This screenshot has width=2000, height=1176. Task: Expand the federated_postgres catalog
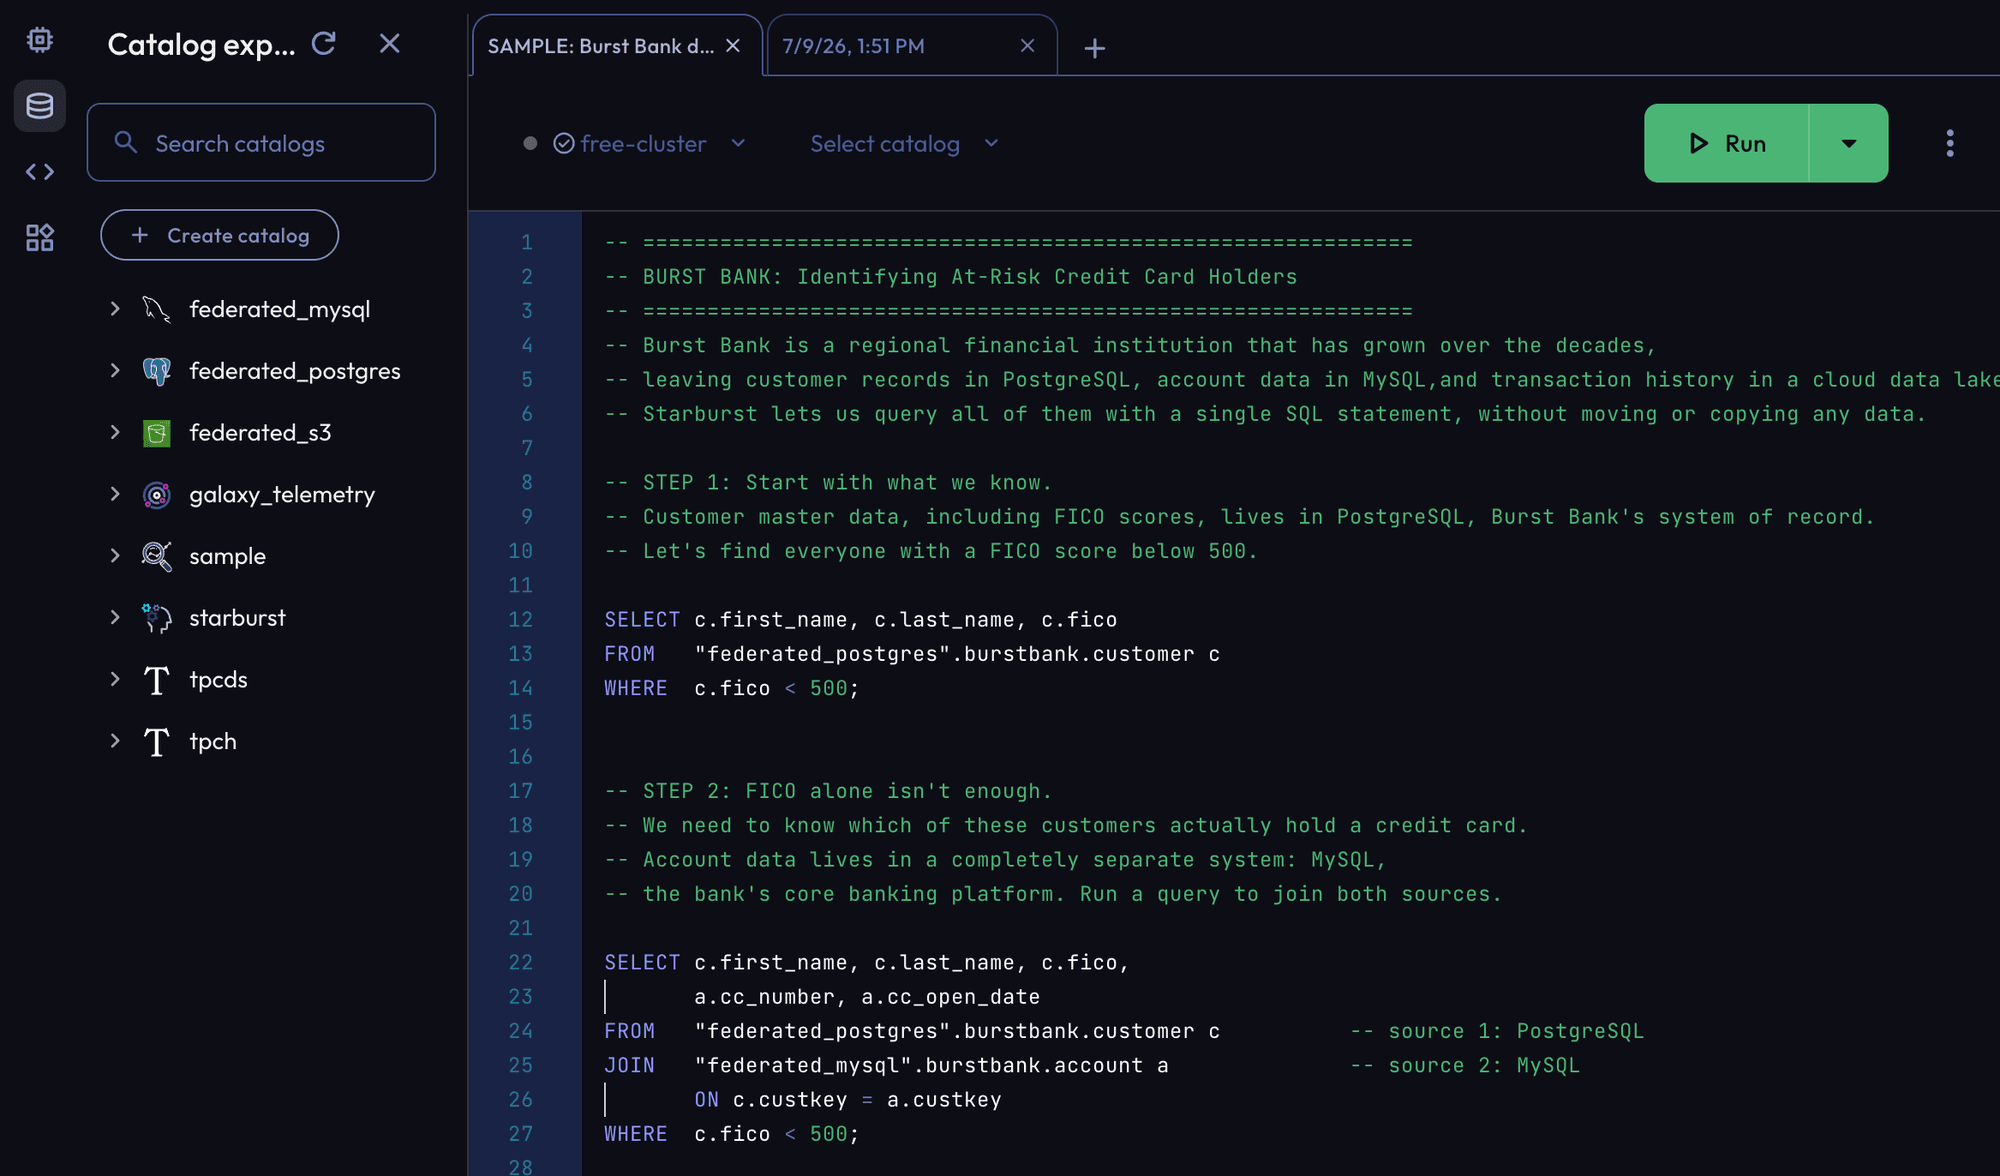[115, 371]
